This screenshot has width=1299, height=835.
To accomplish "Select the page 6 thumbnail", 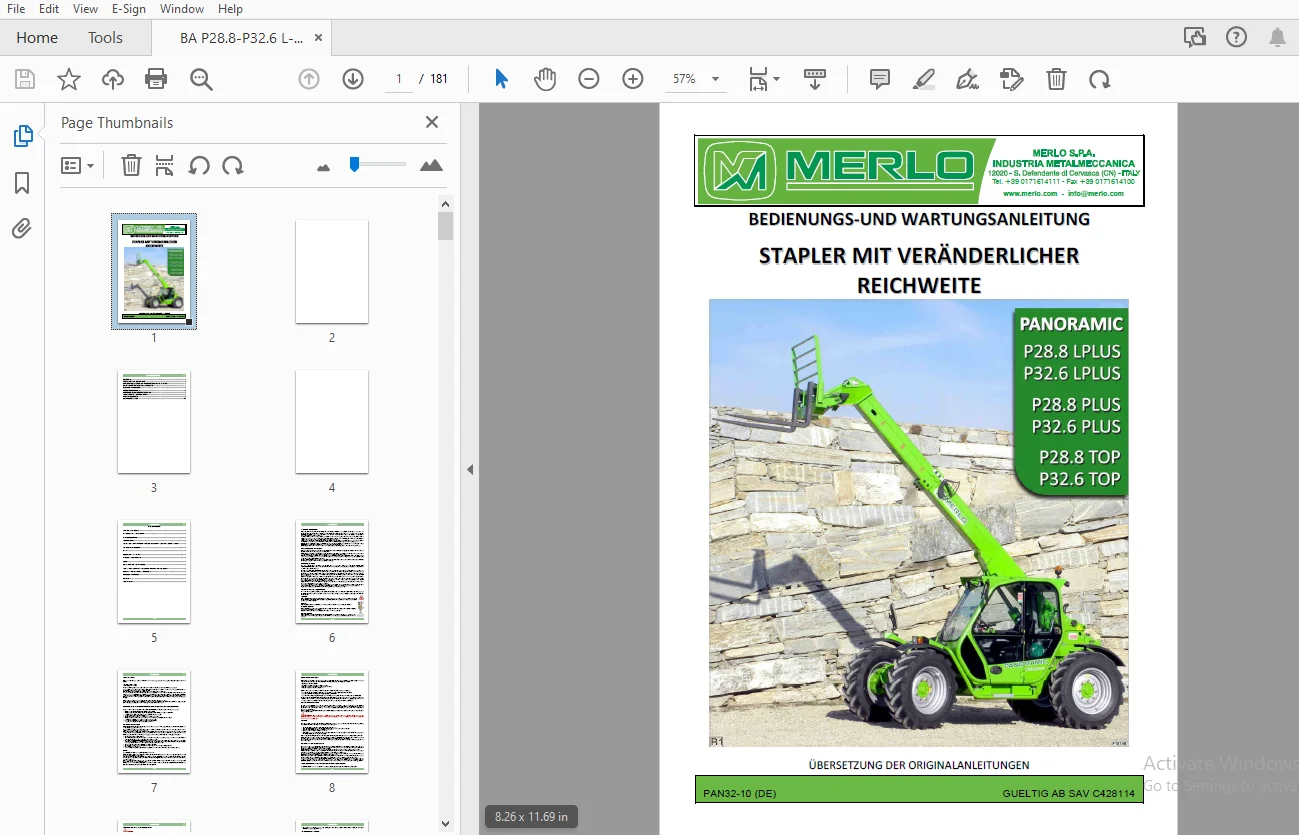I will click(332, 571).
